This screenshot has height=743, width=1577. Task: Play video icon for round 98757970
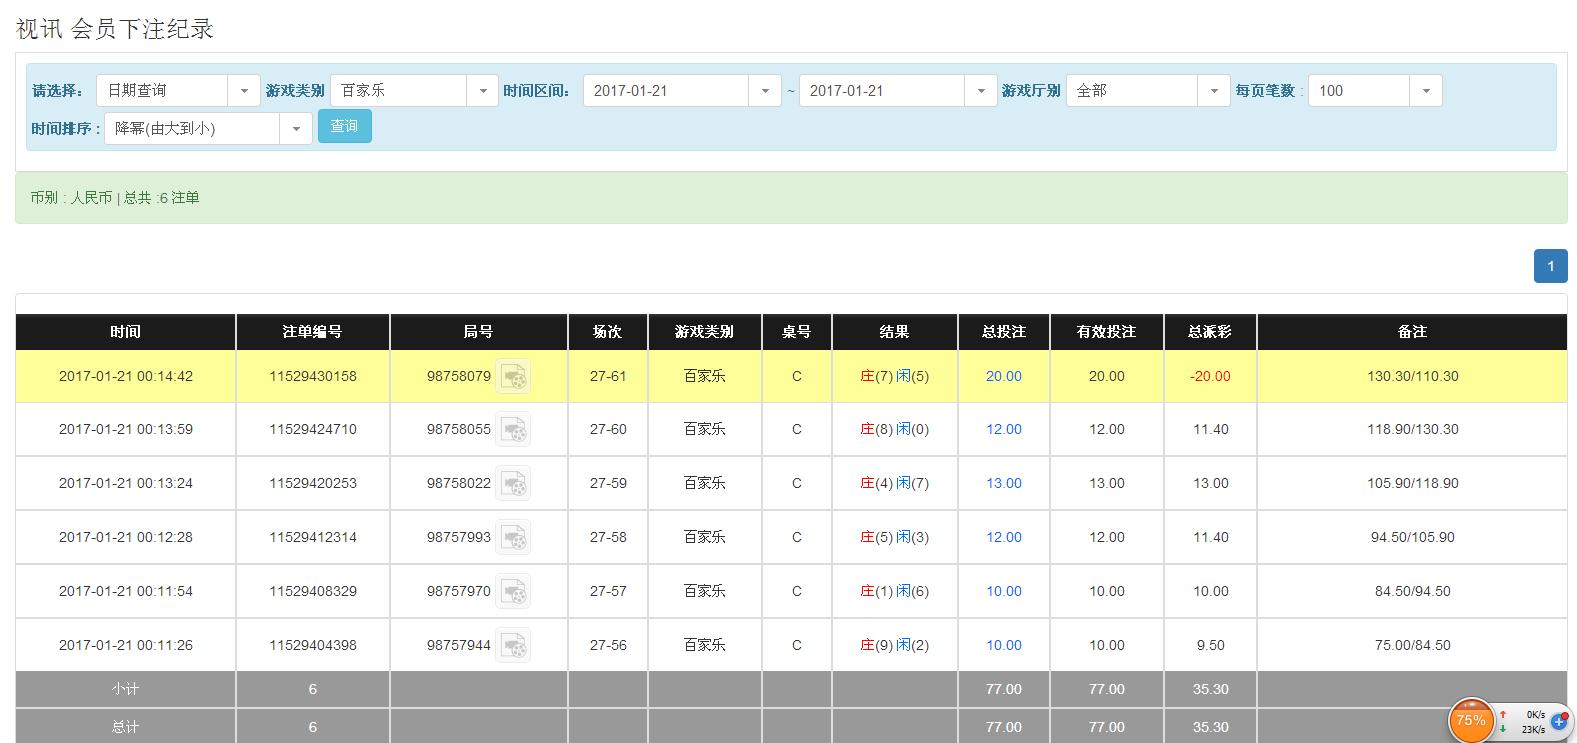coord(513,592)
